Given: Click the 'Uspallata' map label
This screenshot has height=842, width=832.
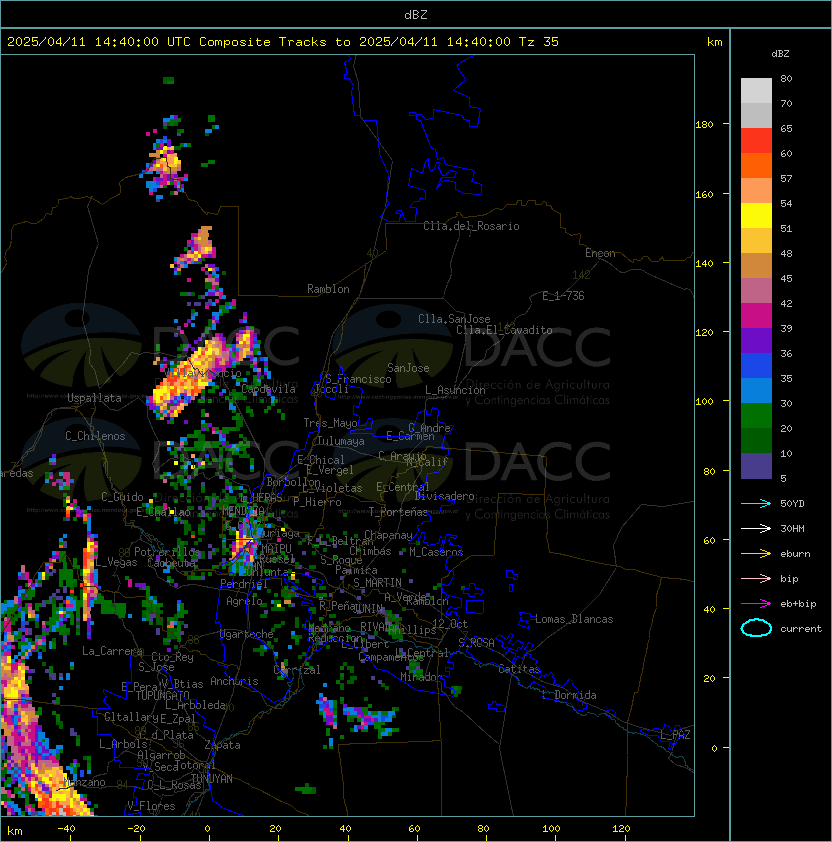Looking at the screenshot, I should click(94, 398).
